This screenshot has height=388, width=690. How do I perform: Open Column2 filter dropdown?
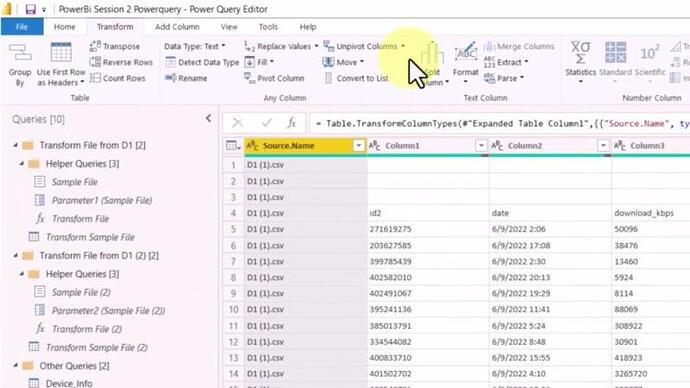[x=603, y=146]
